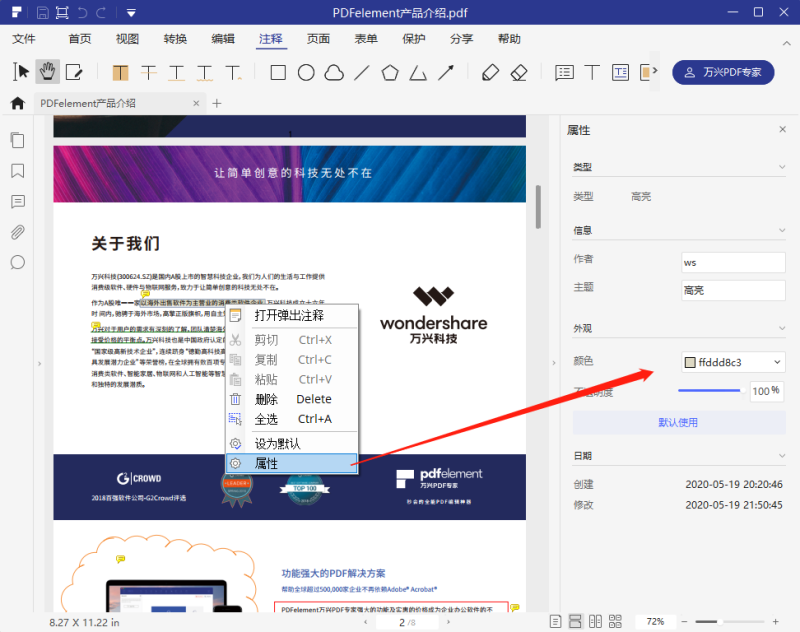
Task: Open the Bookmarks panel in left sidebar
Action: click(x=17, y=171)
